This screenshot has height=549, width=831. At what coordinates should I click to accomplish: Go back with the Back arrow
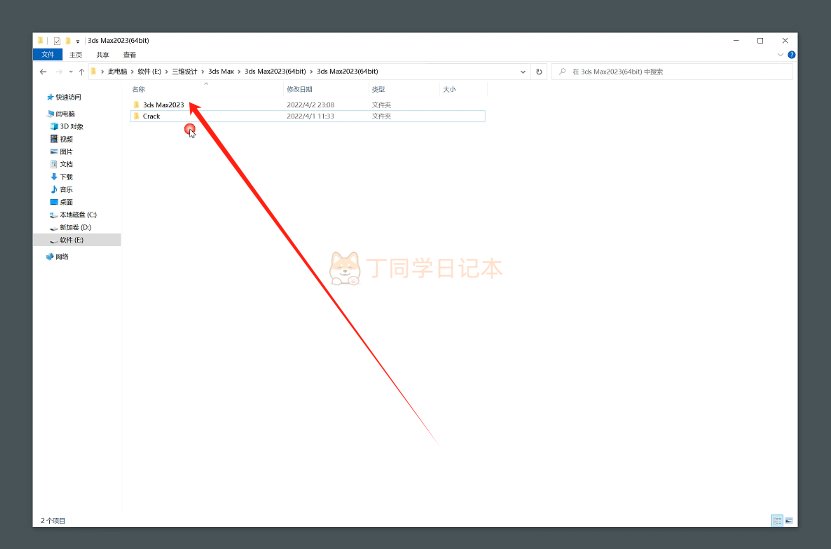pos(43,72)
